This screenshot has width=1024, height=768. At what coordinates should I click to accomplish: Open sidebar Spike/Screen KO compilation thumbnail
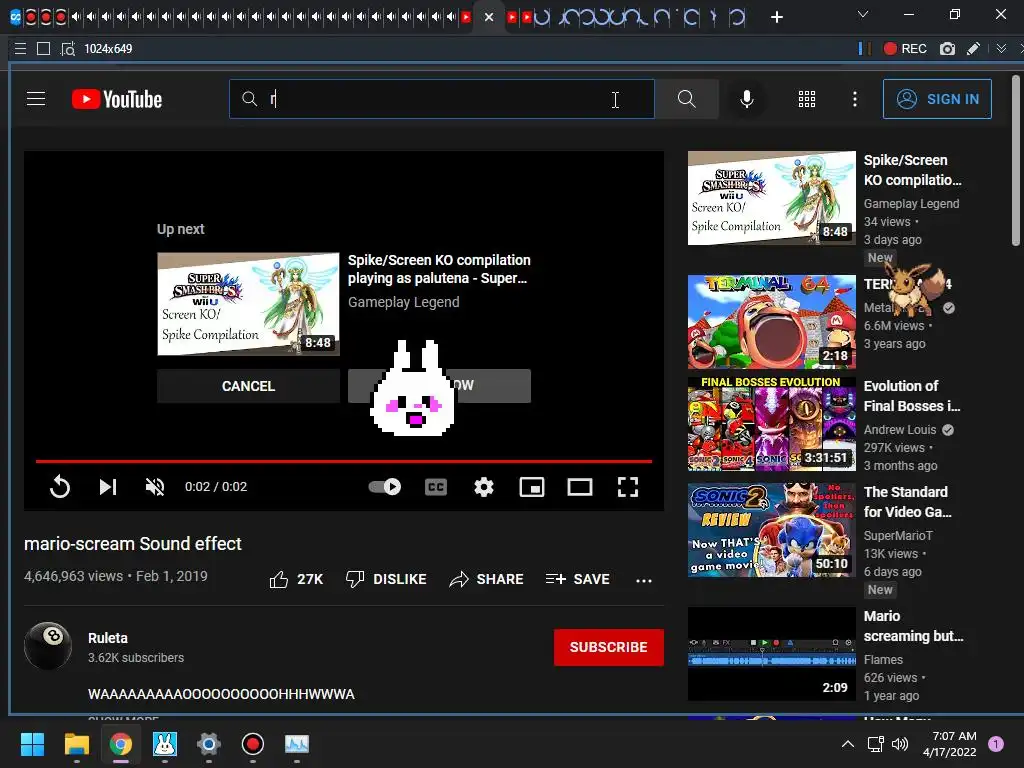click(771, 198)
